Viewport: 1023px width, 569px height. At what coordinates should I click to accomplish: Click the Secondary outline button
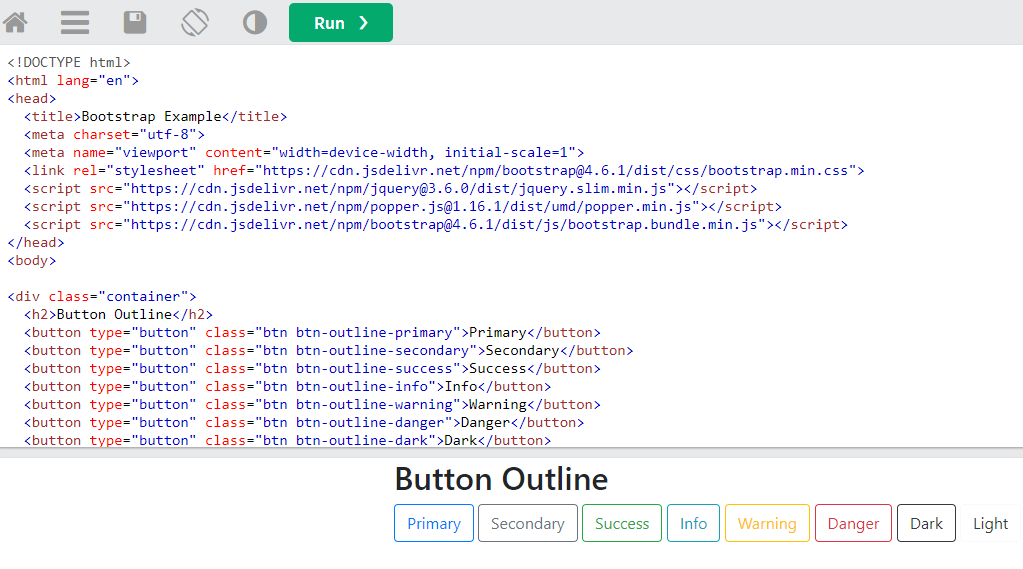[528, 523]
